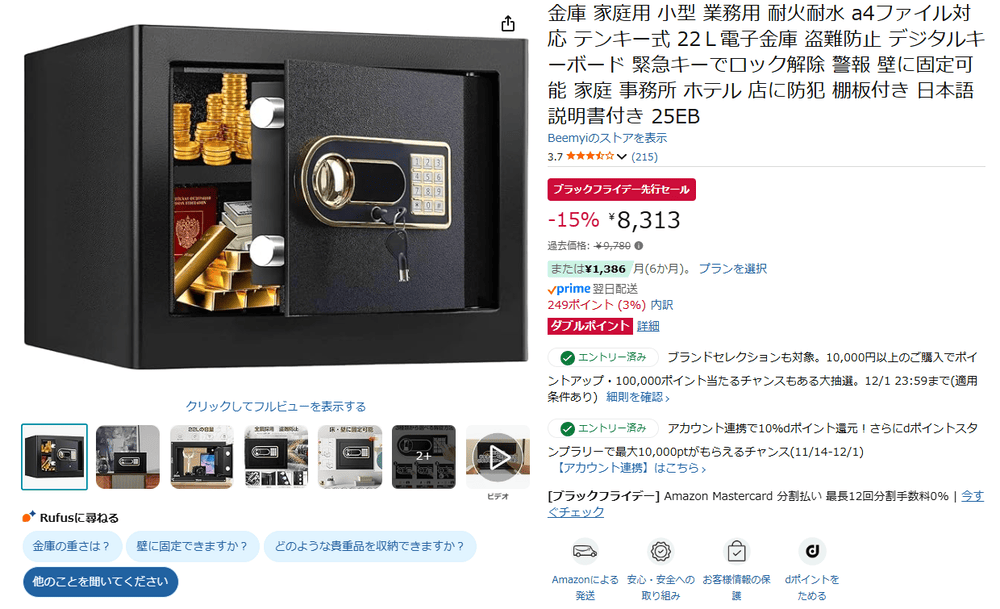The width and height of the screenshot is (1000, 609).
Task: Expand the star rating dropdown chevron
Action: [x=621, y=156]
